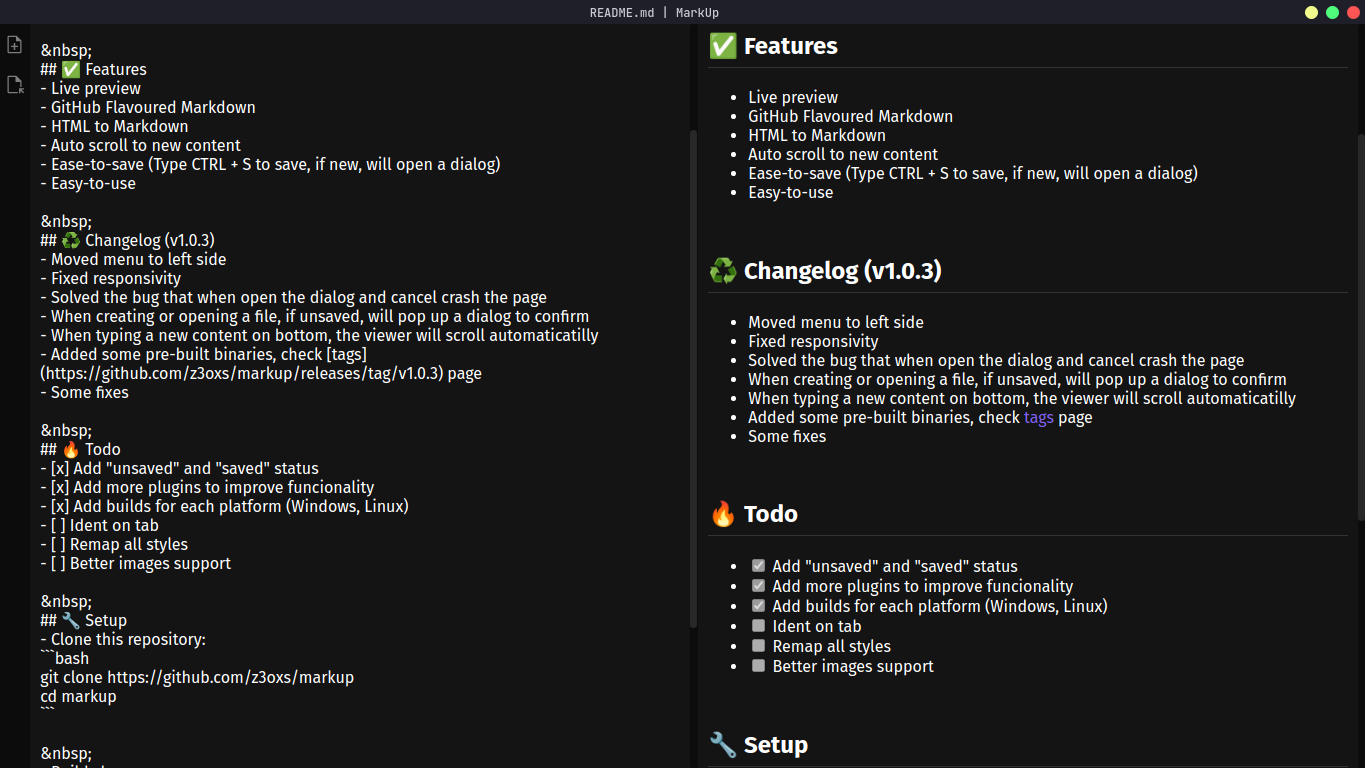Click '- Moved menu to left side' editor line

pyautogui.click(x=133, y=259)
